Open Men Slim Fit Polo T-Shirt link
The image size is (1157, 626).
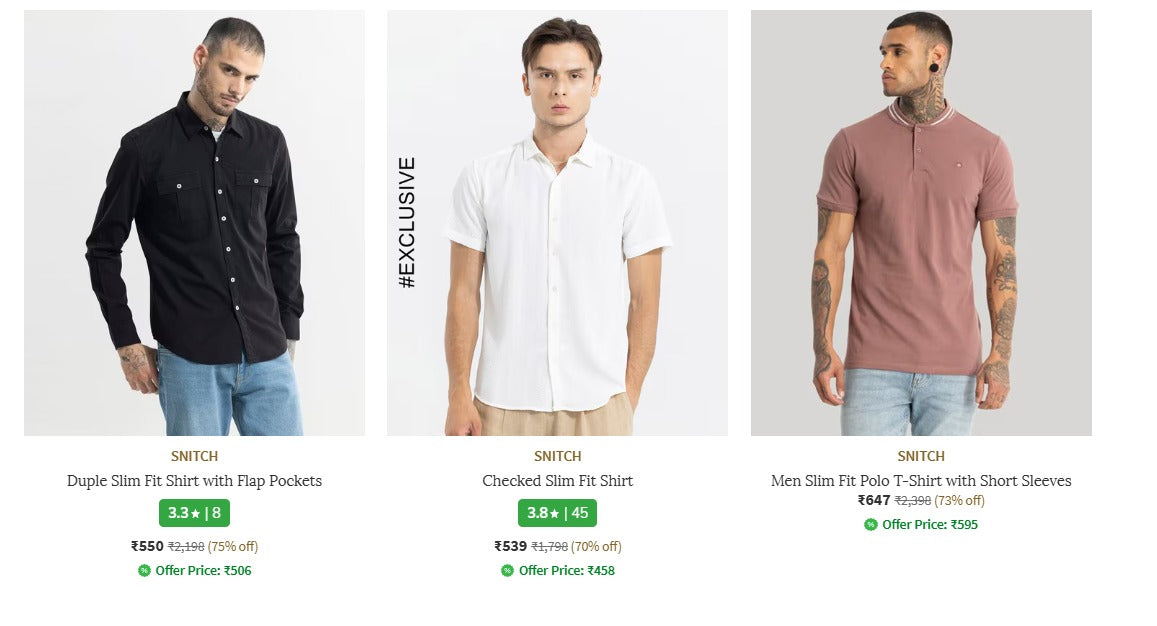tap(921, 481)
